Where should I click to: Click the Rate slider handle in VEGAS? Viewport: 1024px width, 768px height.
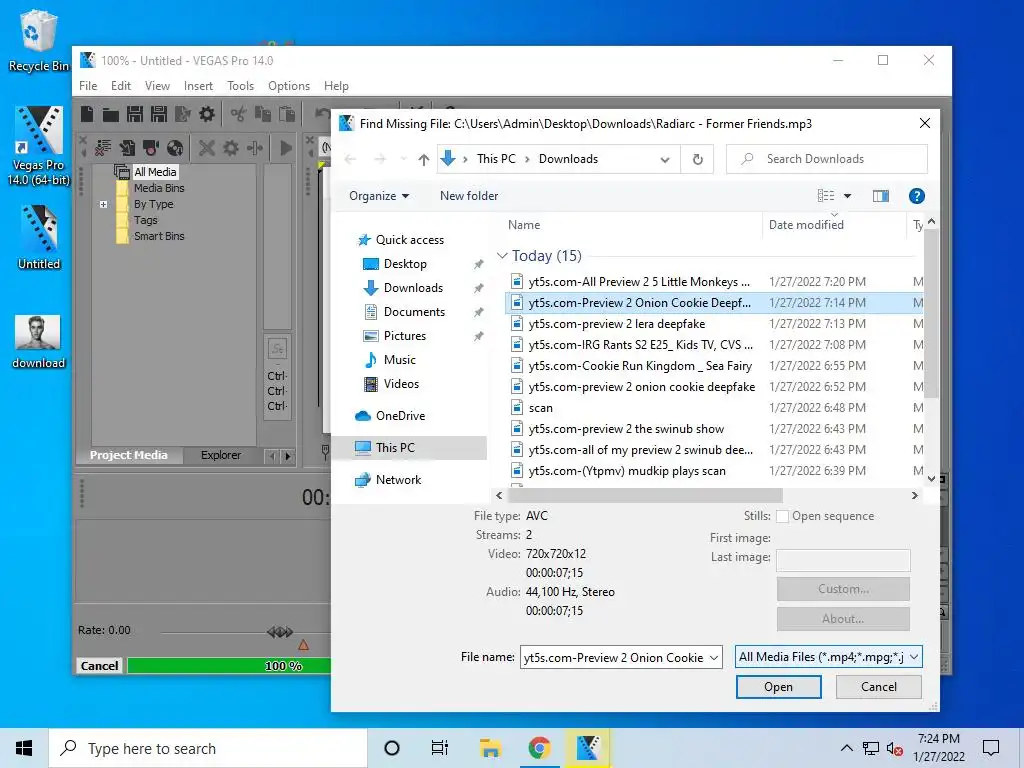click(x=280, y=632)
